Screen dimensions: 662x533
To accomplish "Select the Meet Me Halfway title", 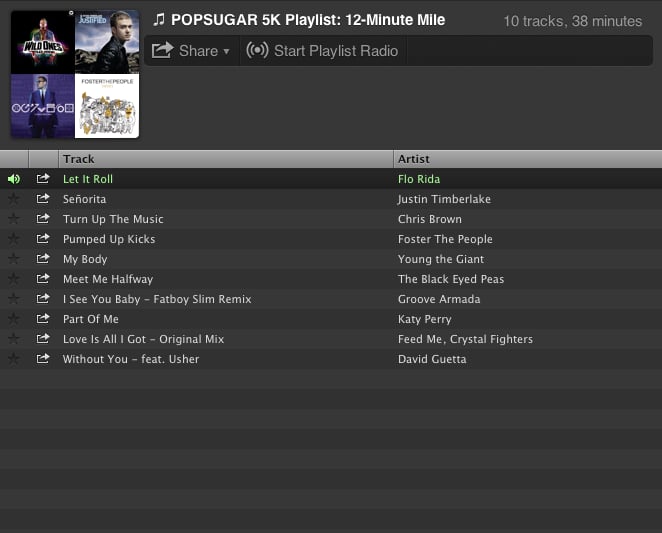I will (108, 279).
